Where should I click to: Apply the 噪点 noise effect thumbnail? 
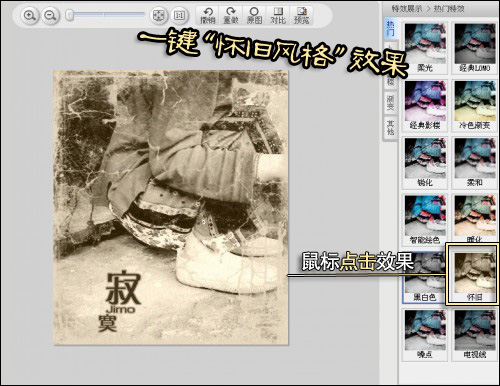[x=425, y=335]
